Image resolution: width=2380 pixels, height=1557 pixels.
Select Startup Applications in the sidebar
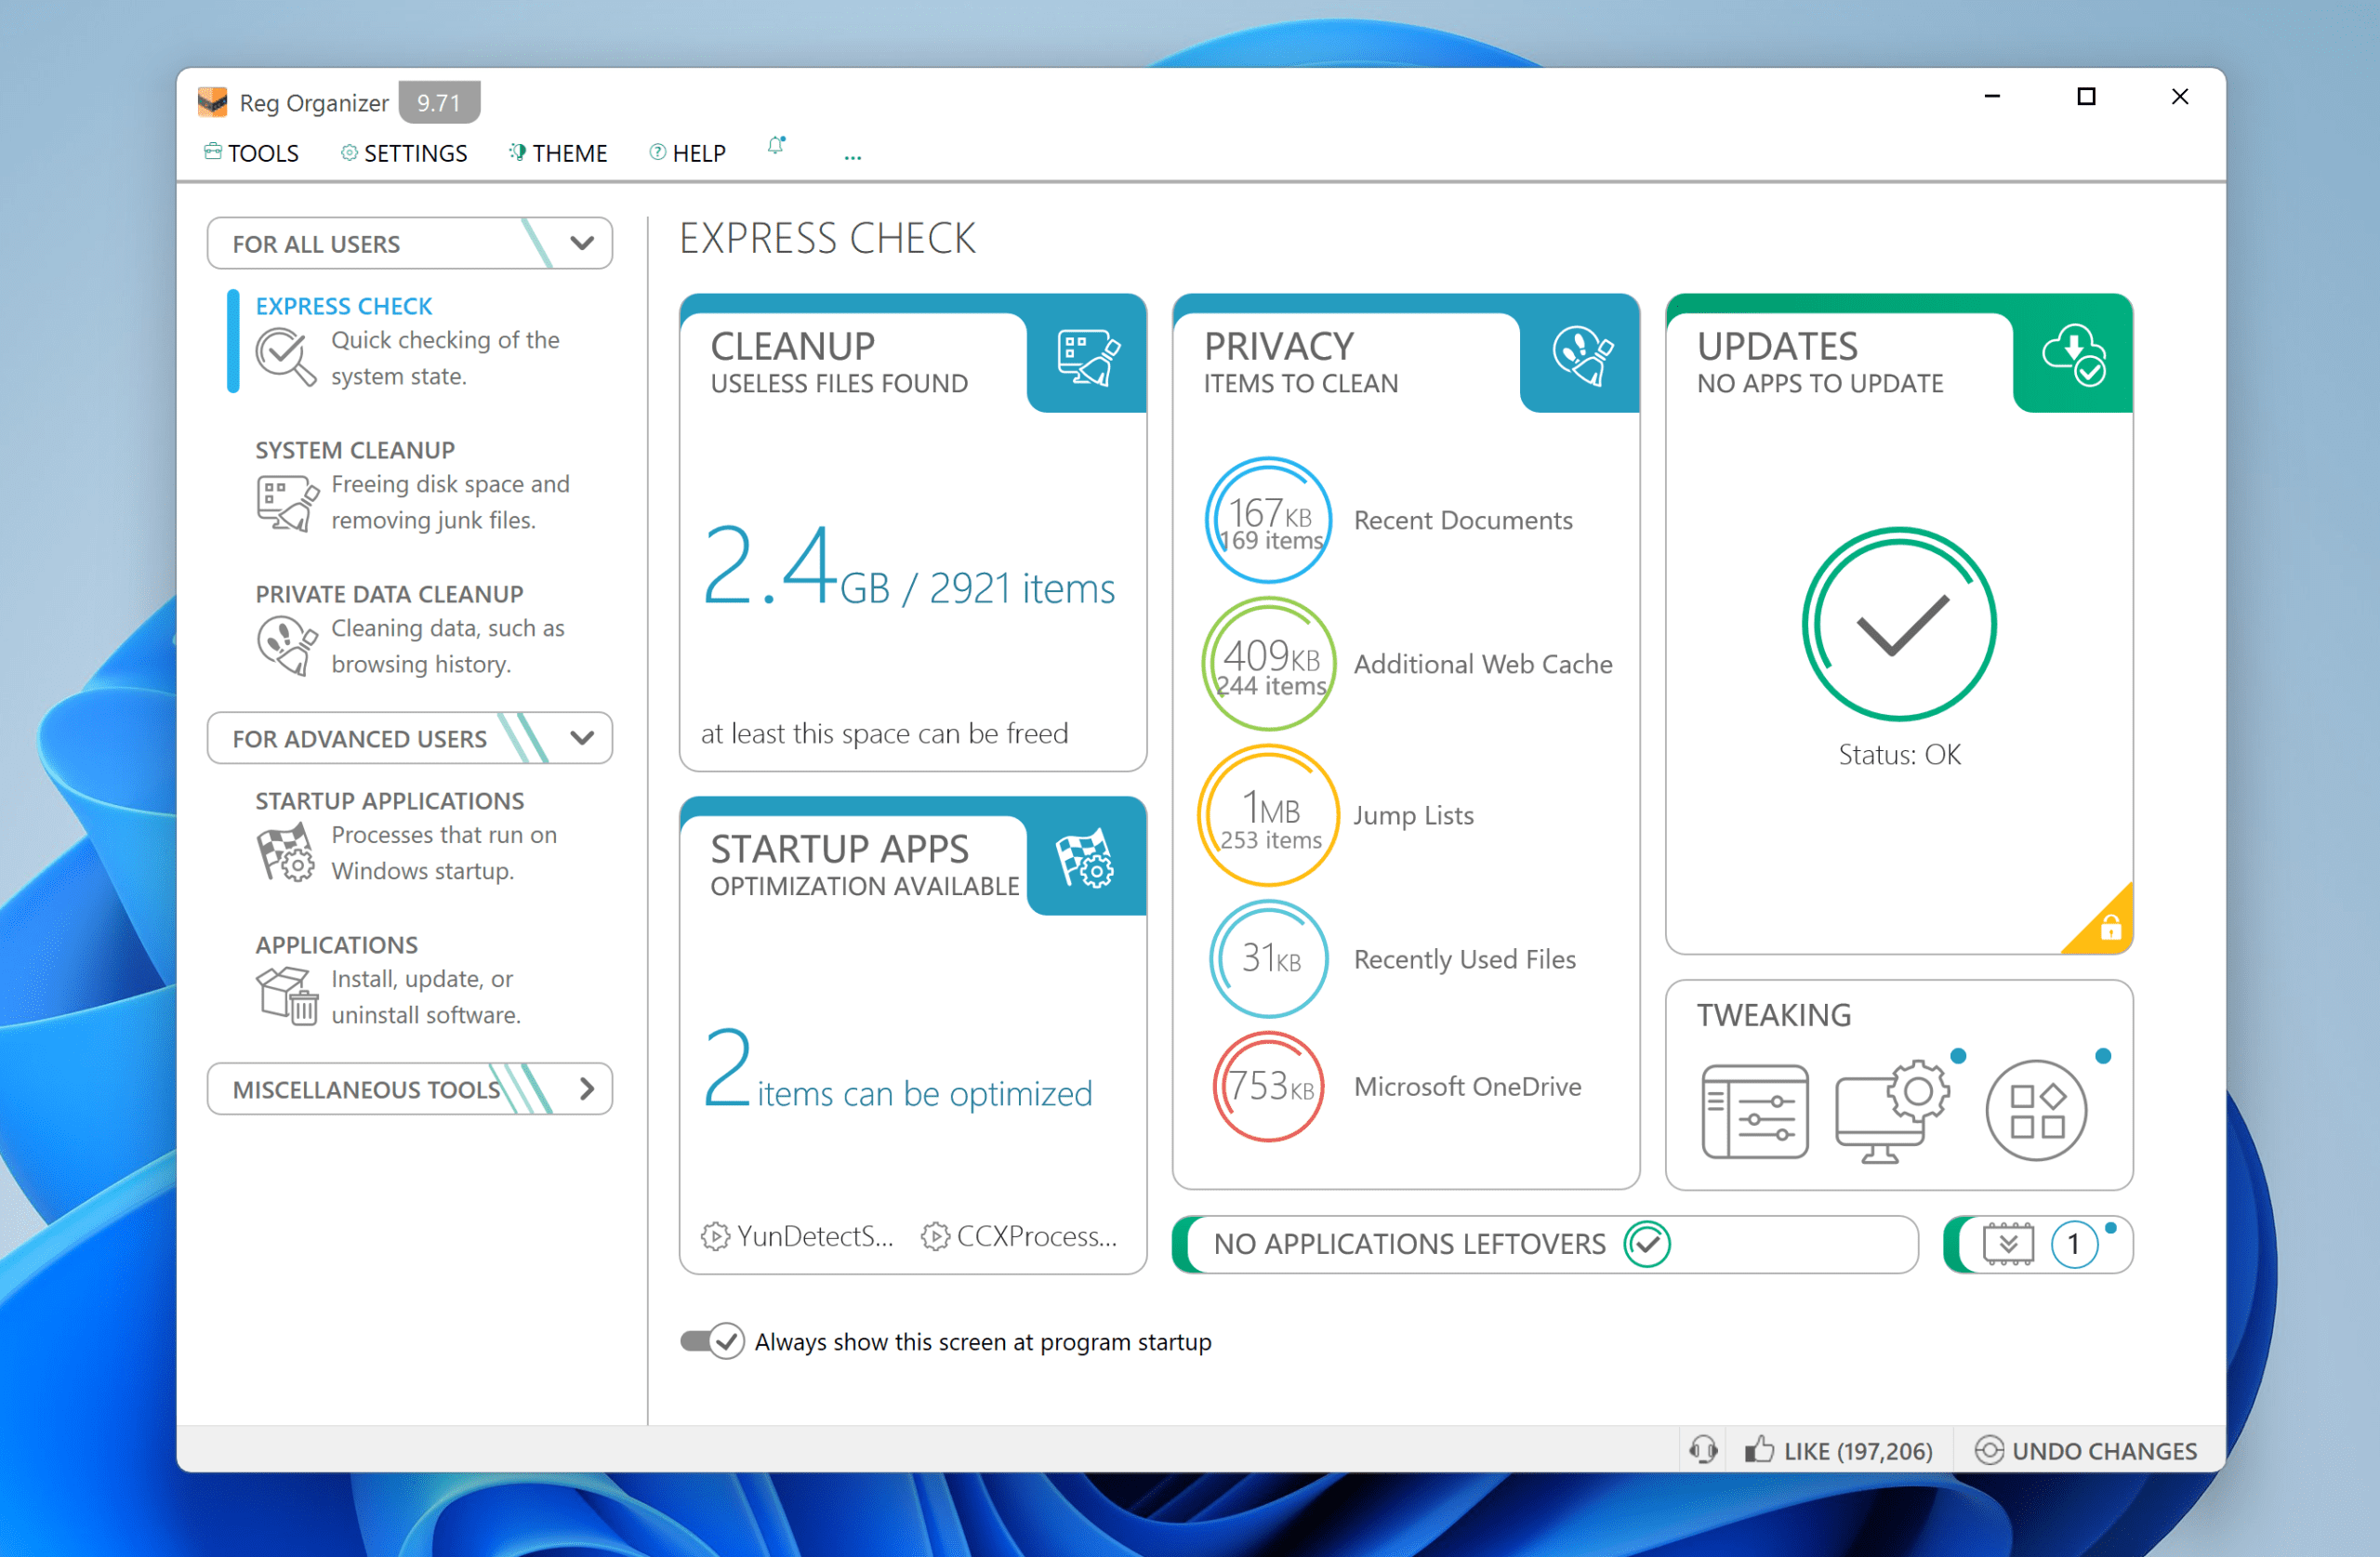coord(412,836)
